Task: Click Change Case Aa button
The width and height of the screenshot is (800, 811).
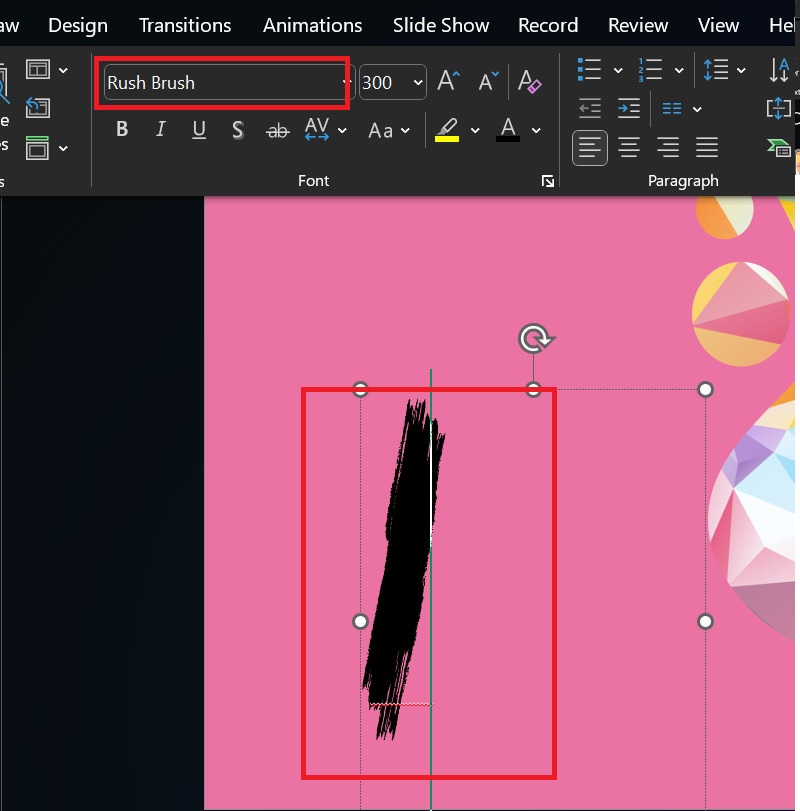Action: pos(381,130)
